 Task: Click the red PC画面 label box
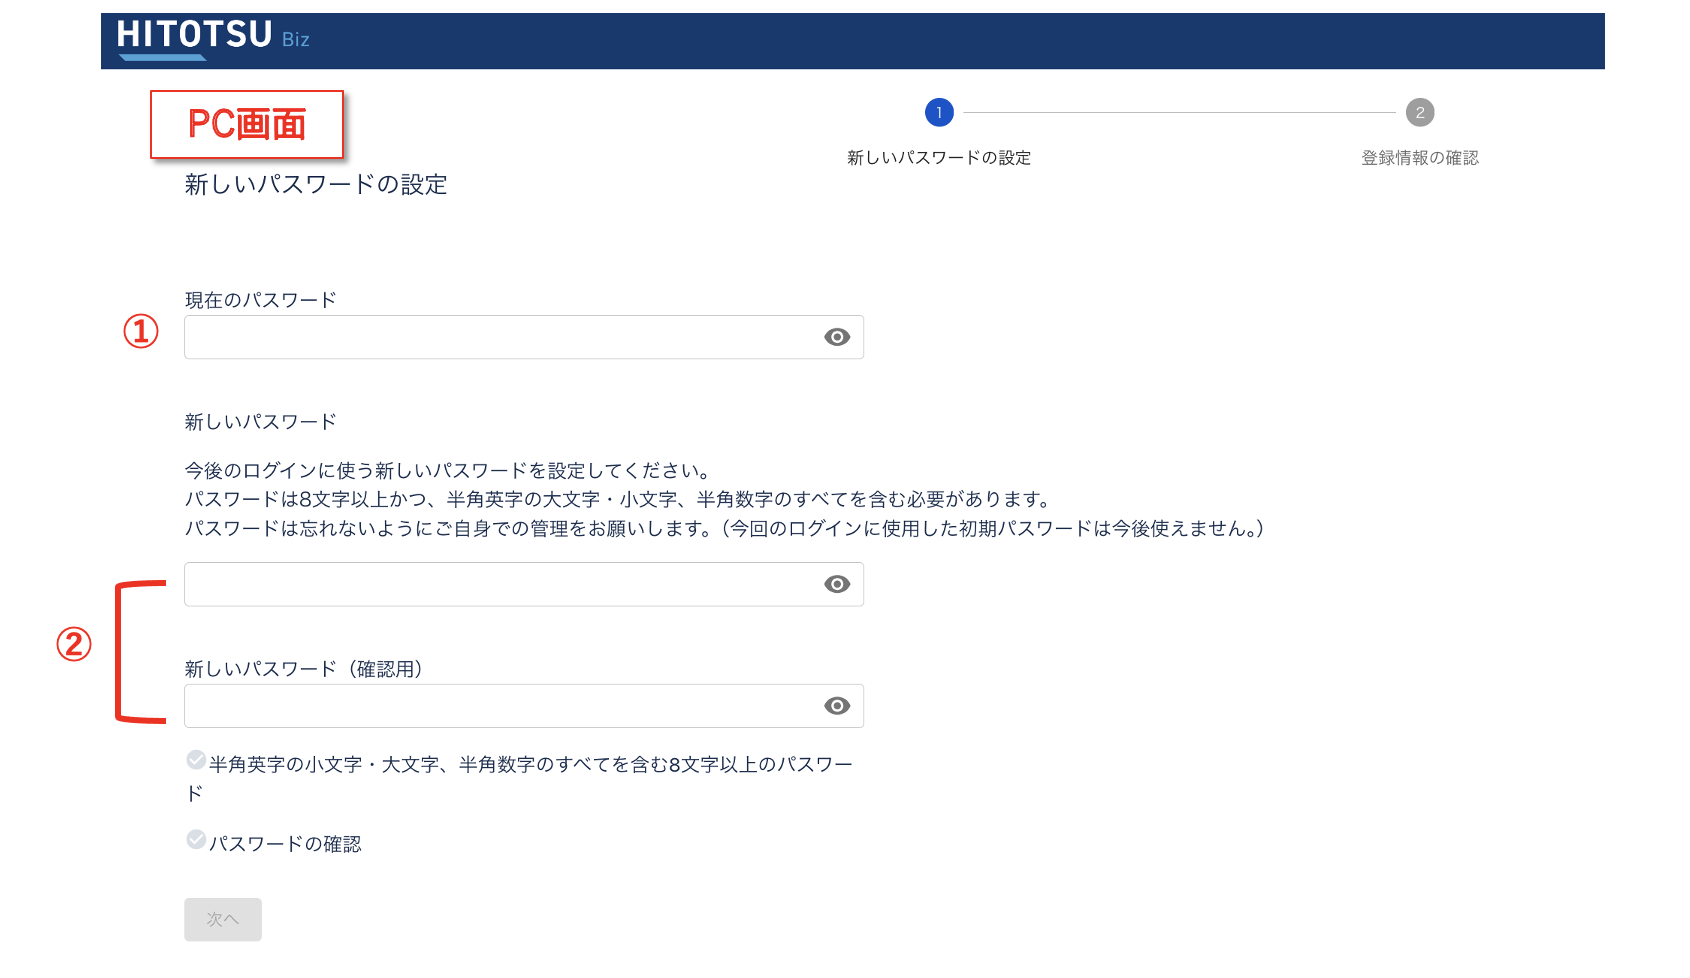point(247,124)
